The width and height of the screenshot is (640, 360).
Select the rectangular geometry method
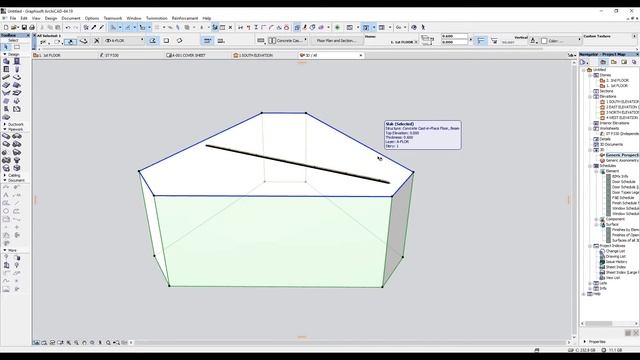[166, 40]
